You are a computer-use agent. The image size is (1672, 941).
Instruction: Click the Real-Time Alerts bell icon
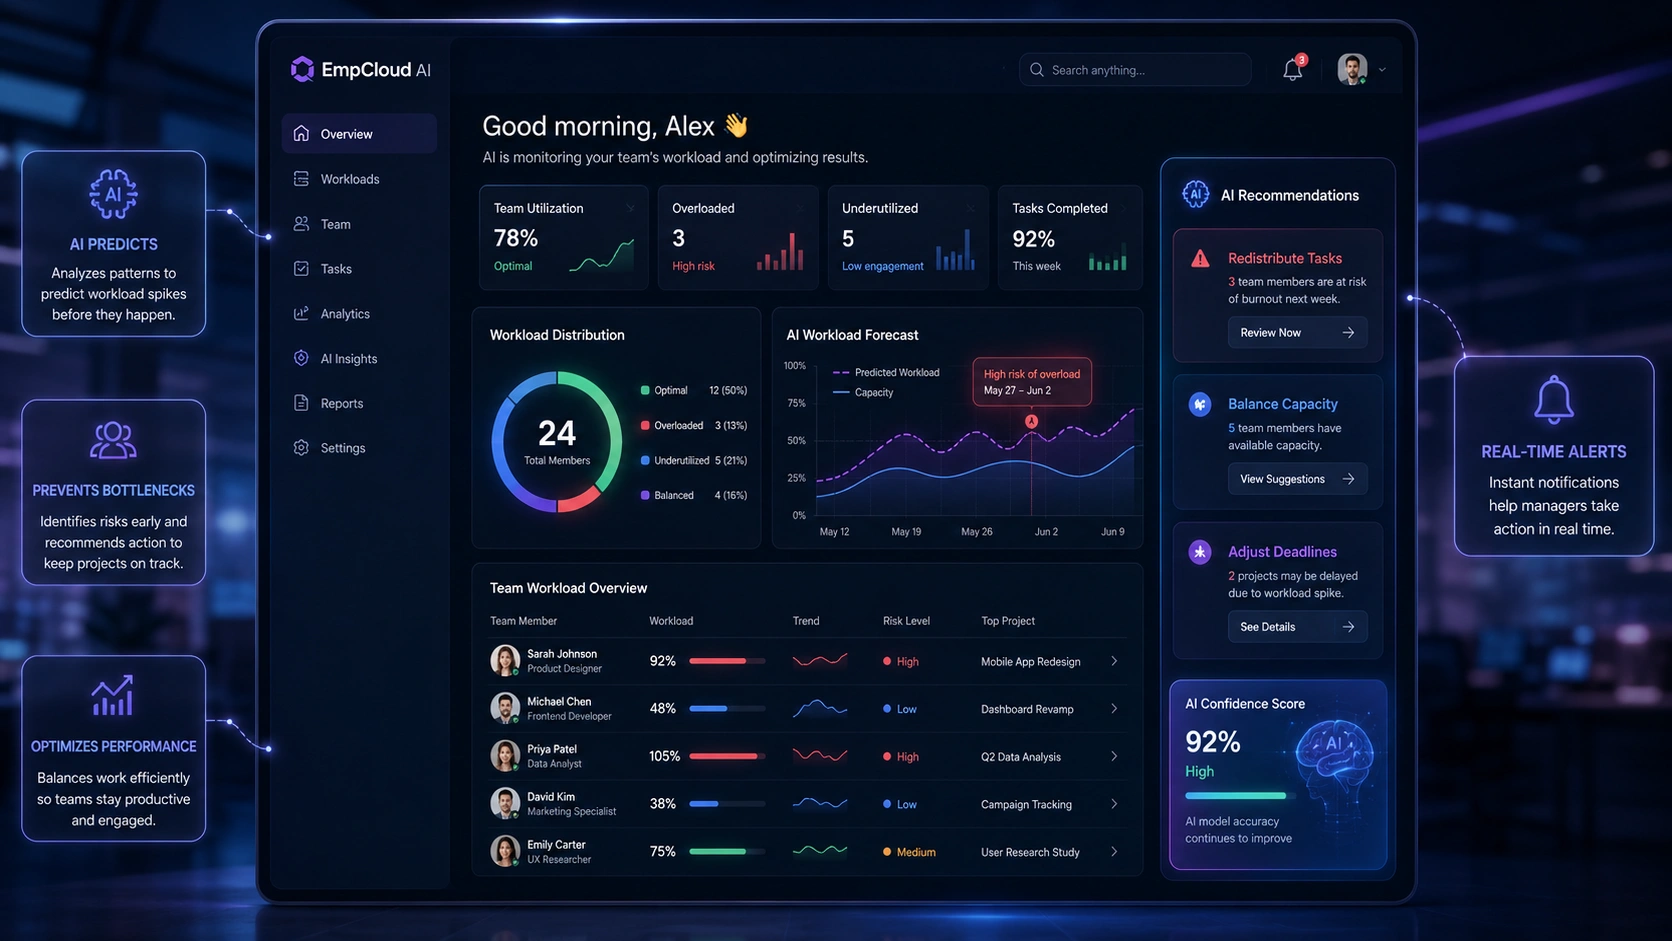pos(1554,399)
